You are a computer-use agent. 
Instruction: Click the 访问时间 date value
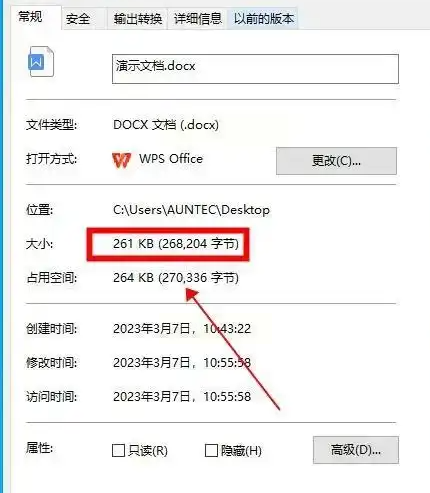pyautogui.click(x=182, y=397)
